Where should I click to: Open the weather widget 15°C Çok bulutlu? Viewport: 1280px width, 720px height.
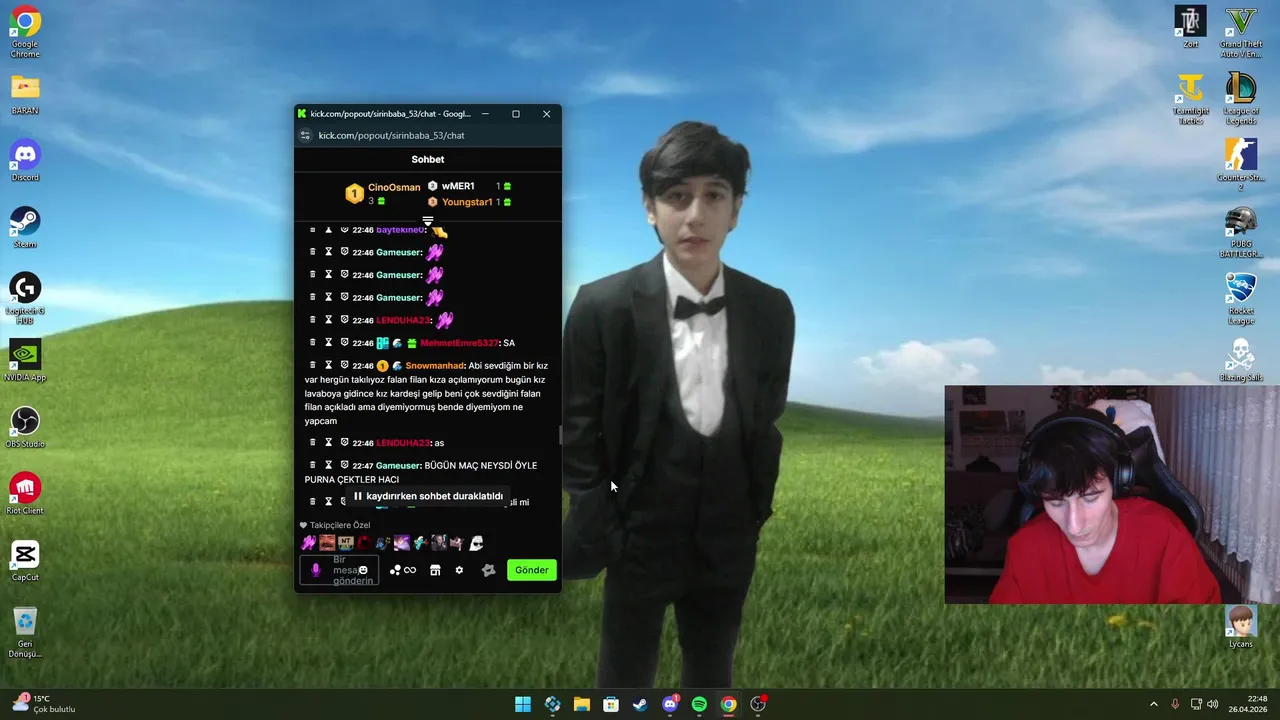coord(44,704)
